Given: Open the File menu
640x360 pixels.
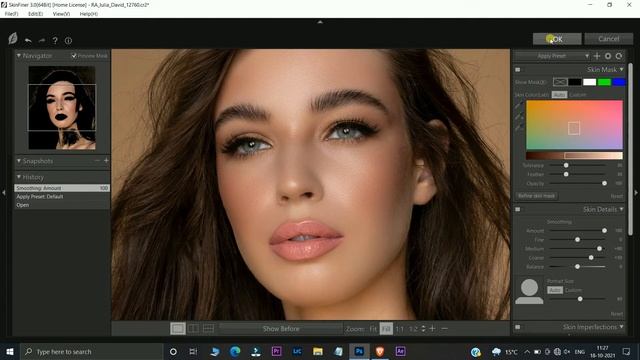Looking at the screenshot, I should pos(11,14).
